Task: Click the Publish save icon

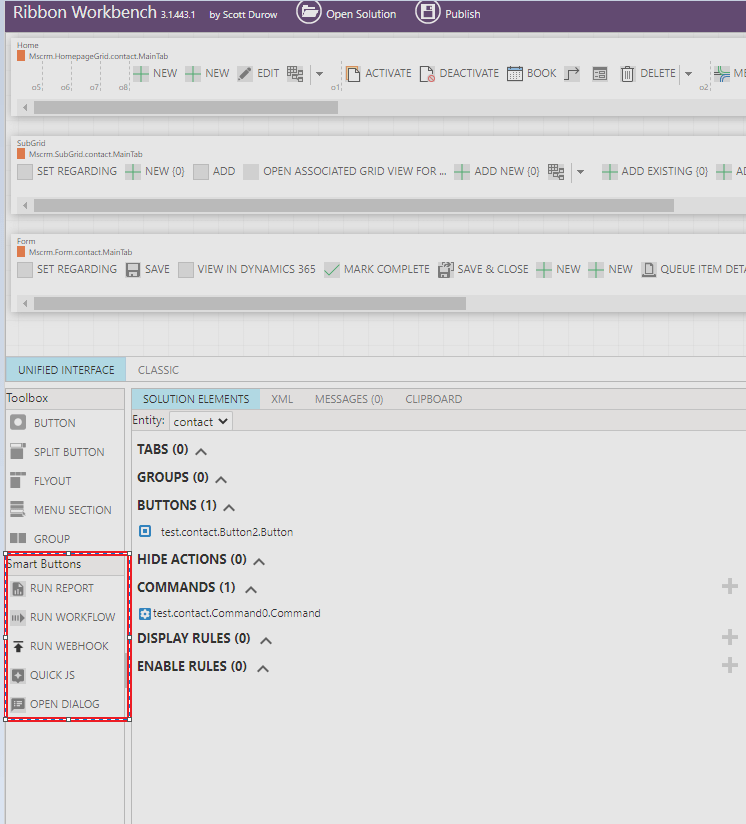Action: pos(428,13)
